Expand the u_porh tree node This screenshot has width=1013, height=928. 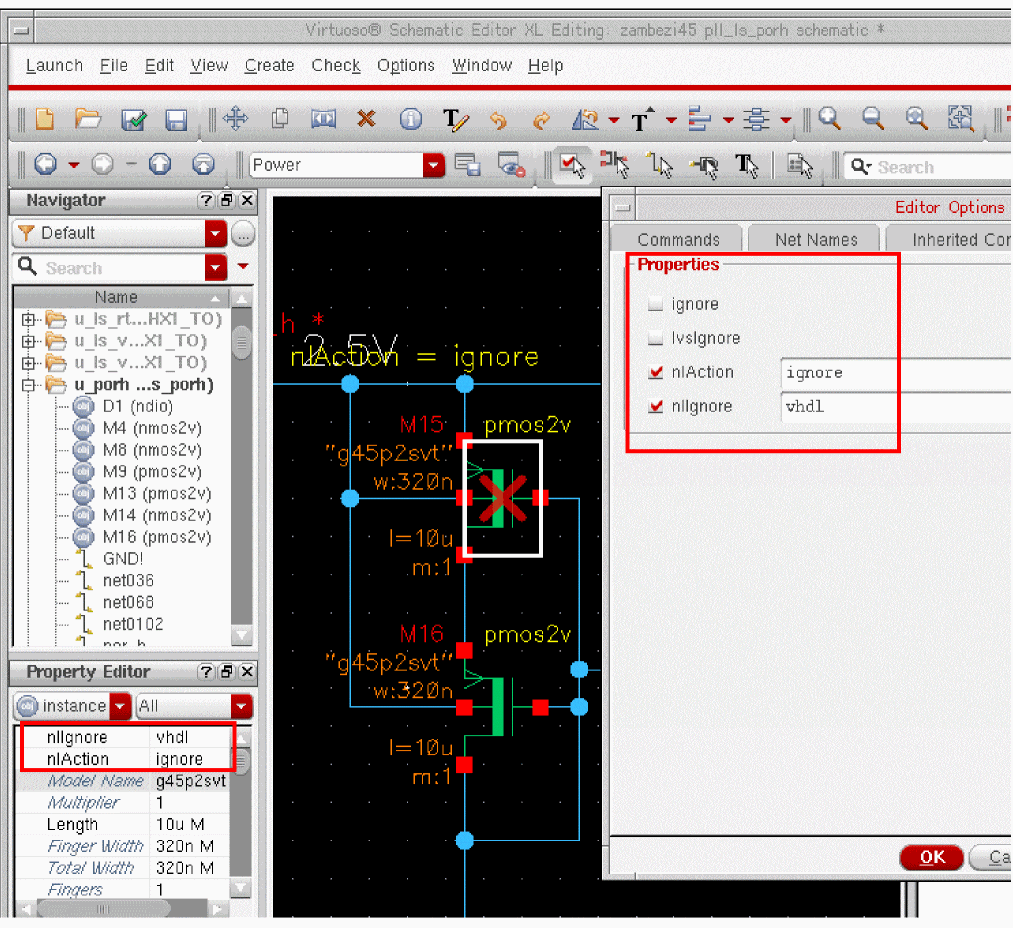click(29, 385)
